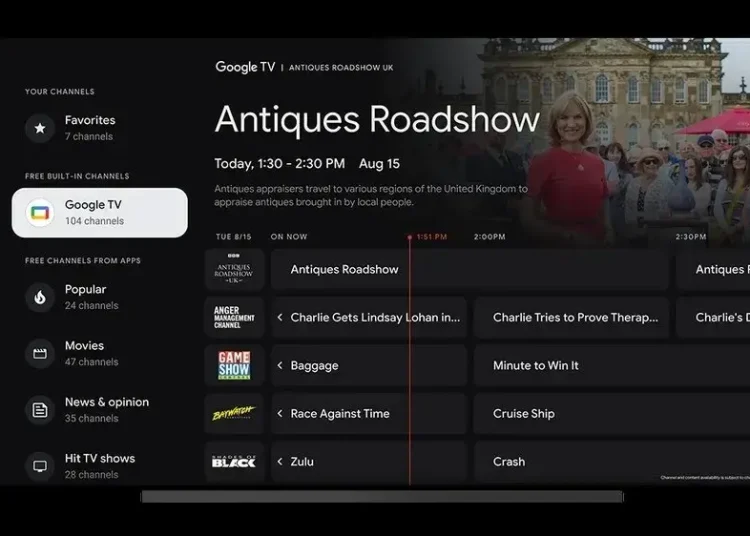Click the large Antiques Roadshow title
The height and width of the screenshot is (536, 750).
pyautogui.click(x=377, y=119)
